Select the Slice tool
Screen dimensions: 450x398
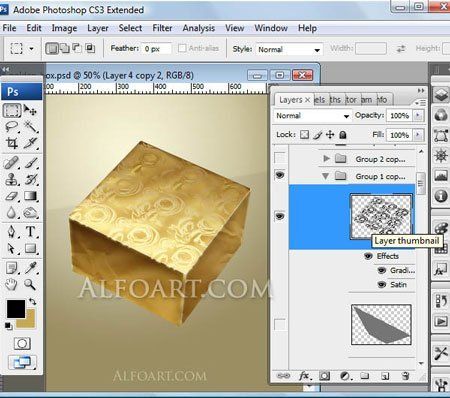[x=30, y=143]
